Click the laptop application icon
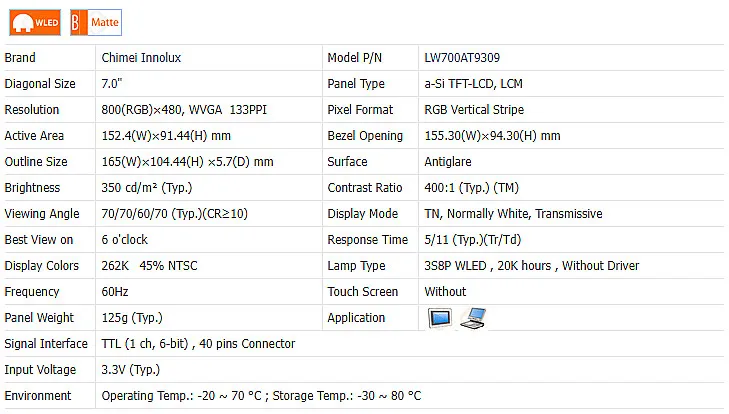The height and width of the screenshot is (414, 729). pos(472,318)
